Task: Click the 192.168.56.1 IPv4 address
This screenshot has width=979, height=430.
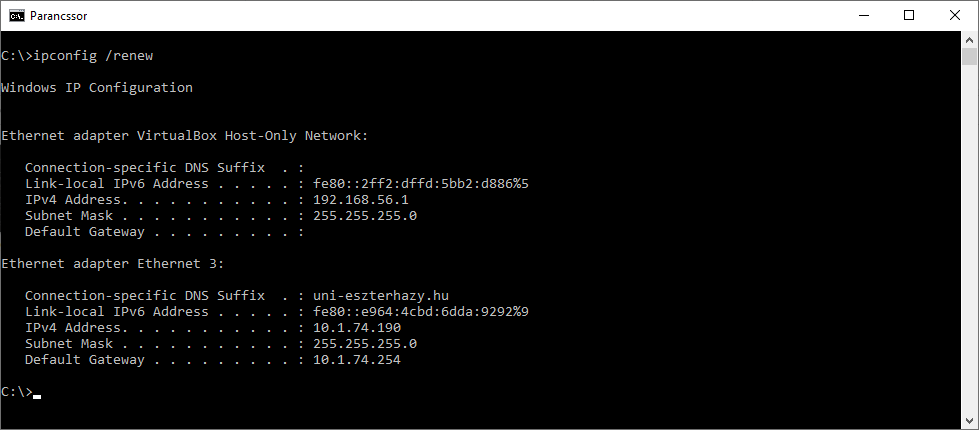Action: (x=361, y=200)
